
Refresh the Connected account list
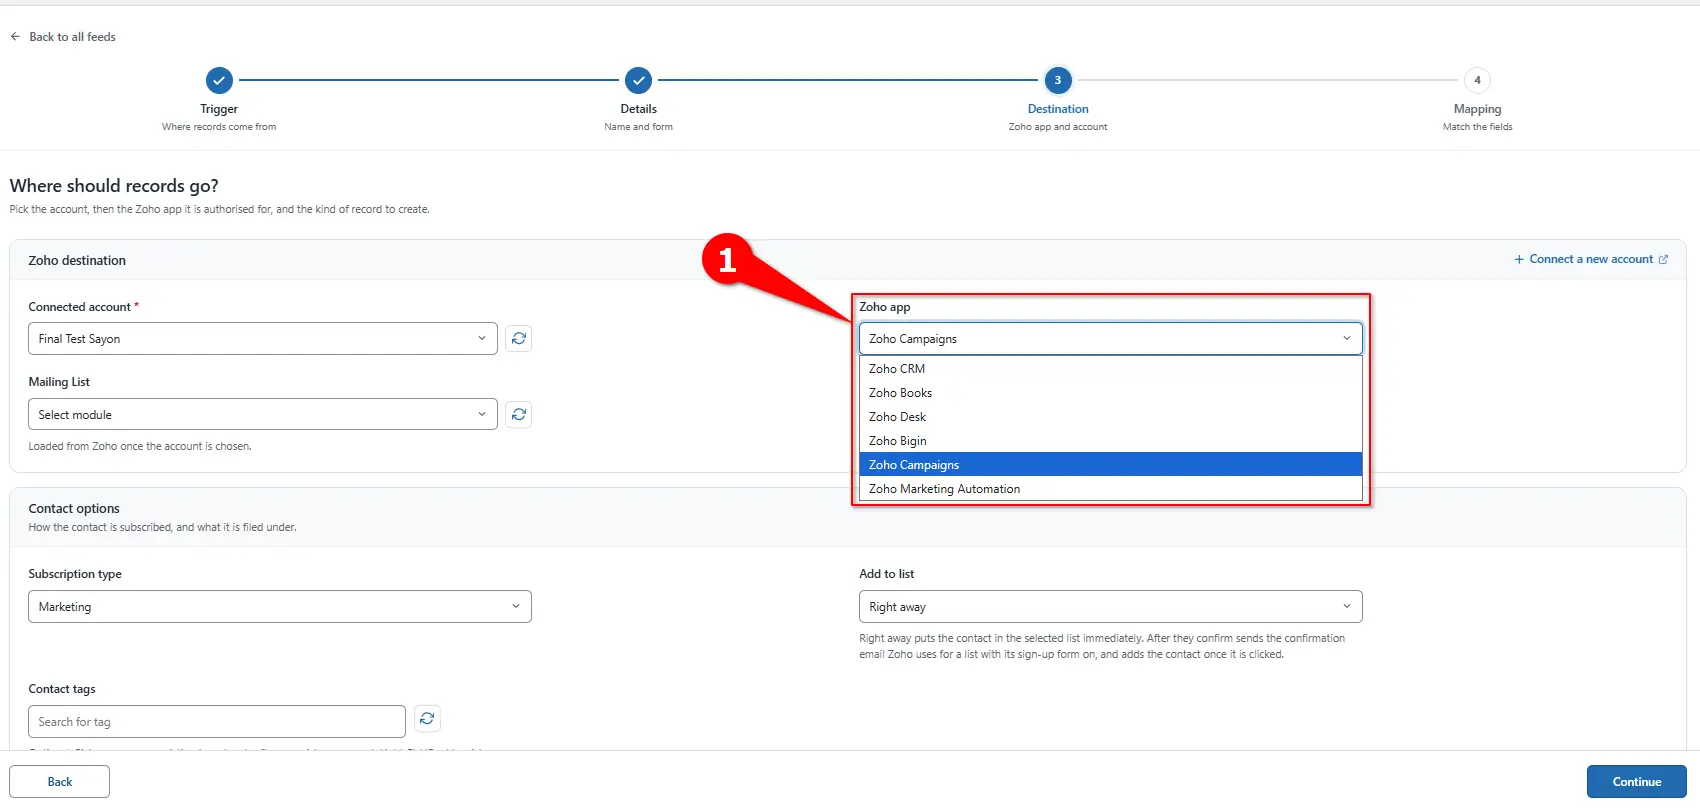click(x=518, y=339)
